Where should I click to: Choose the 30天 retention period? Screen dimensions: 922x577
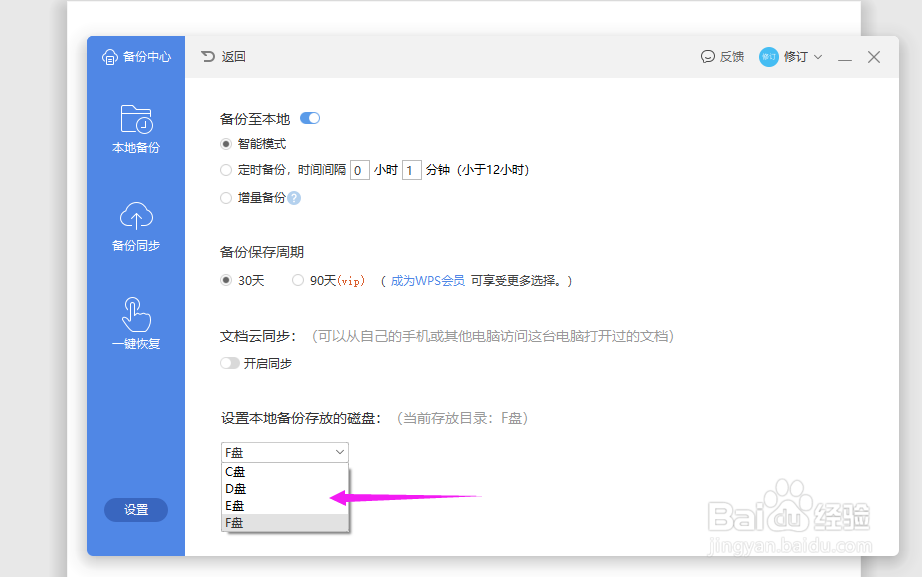[x=226, y=281]
